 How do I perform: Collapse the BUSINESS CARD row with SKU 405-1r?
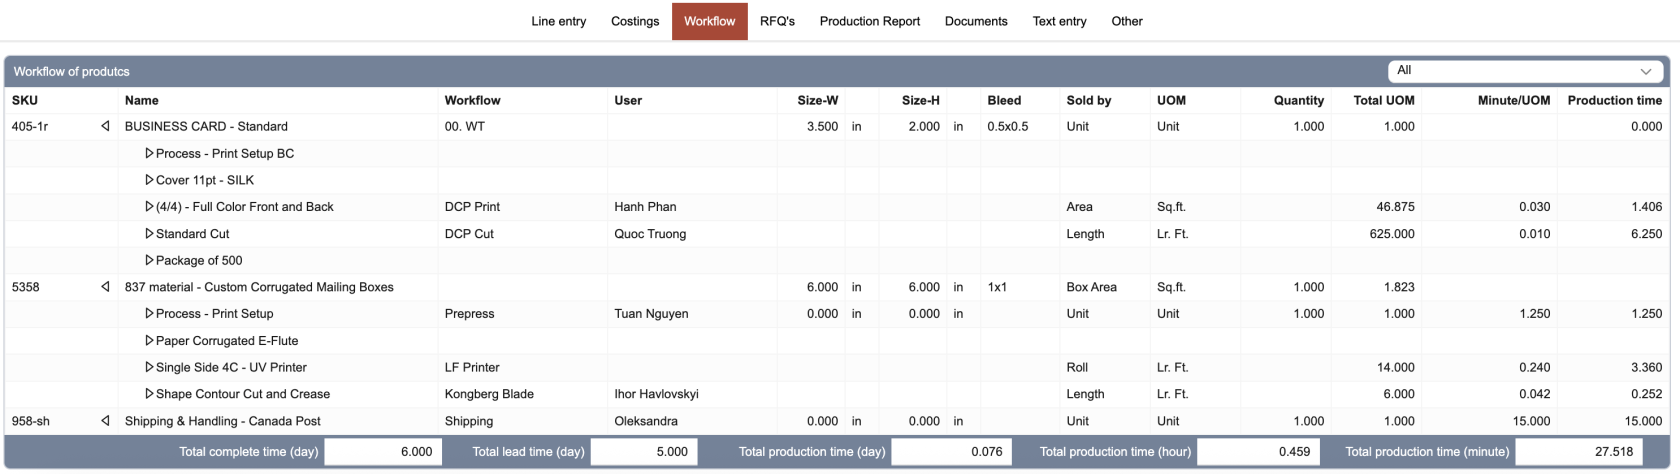click(105, 127)
